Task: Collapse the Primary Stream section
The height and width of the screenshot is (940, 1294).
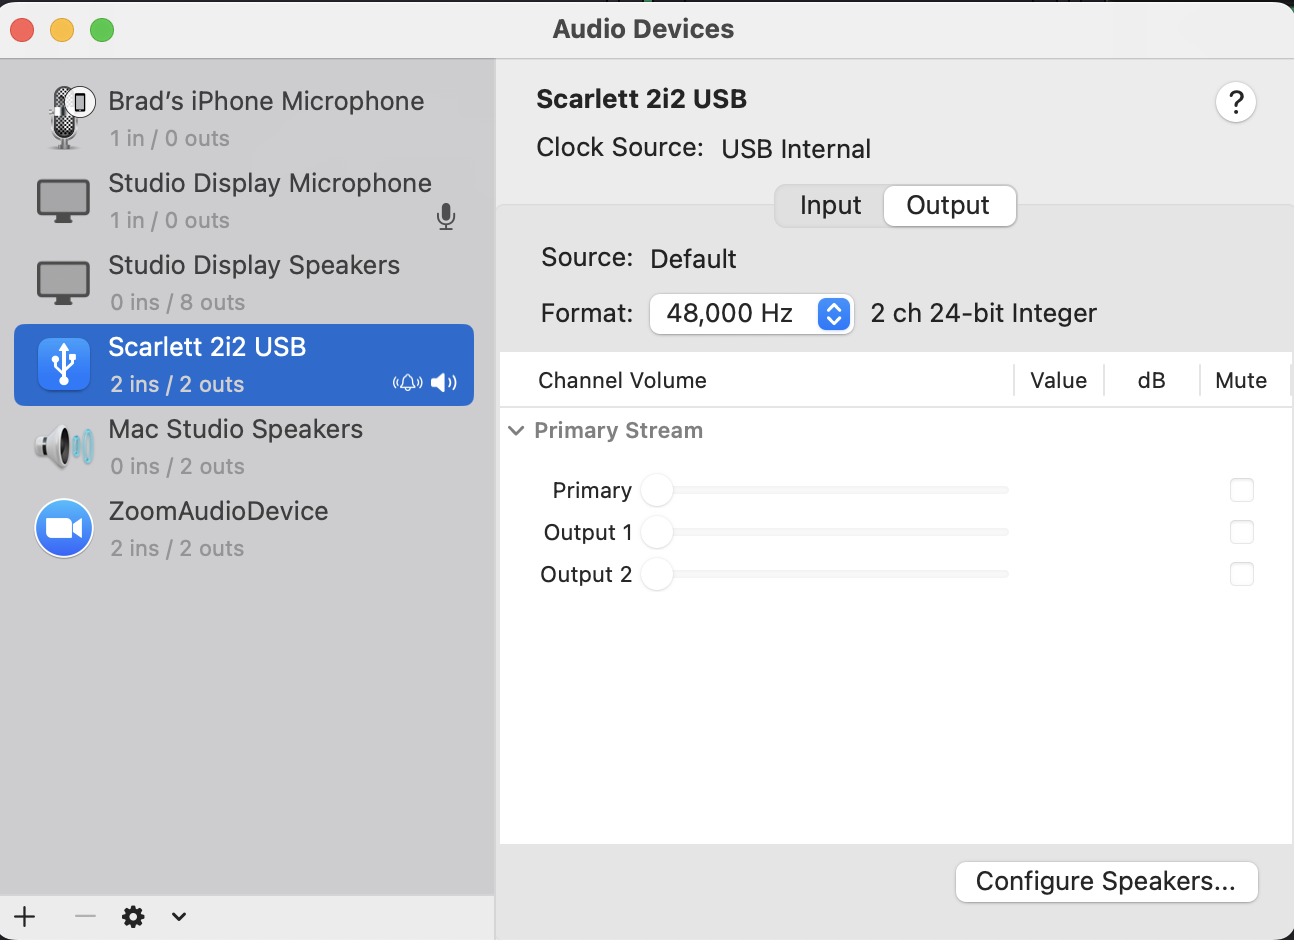Action: 516,431
